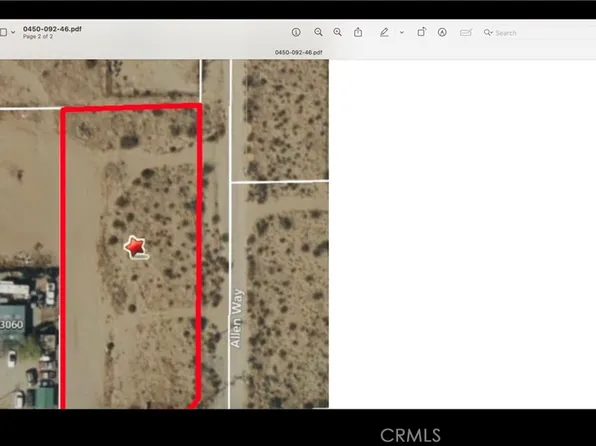Expand the highlight pen color dropdown arrow
Screen dimensions: 596x446
402,33
